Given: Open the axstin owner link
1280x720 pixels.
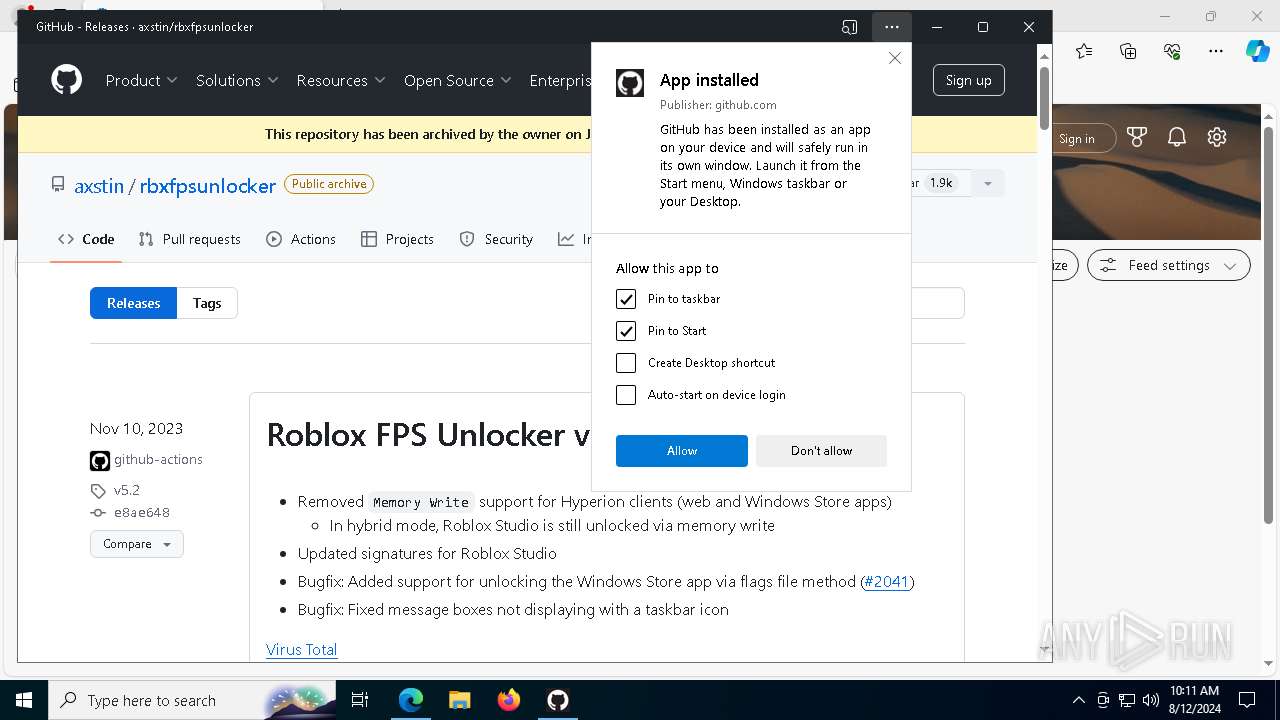Looking at the screenshot, I should point(99,186).
